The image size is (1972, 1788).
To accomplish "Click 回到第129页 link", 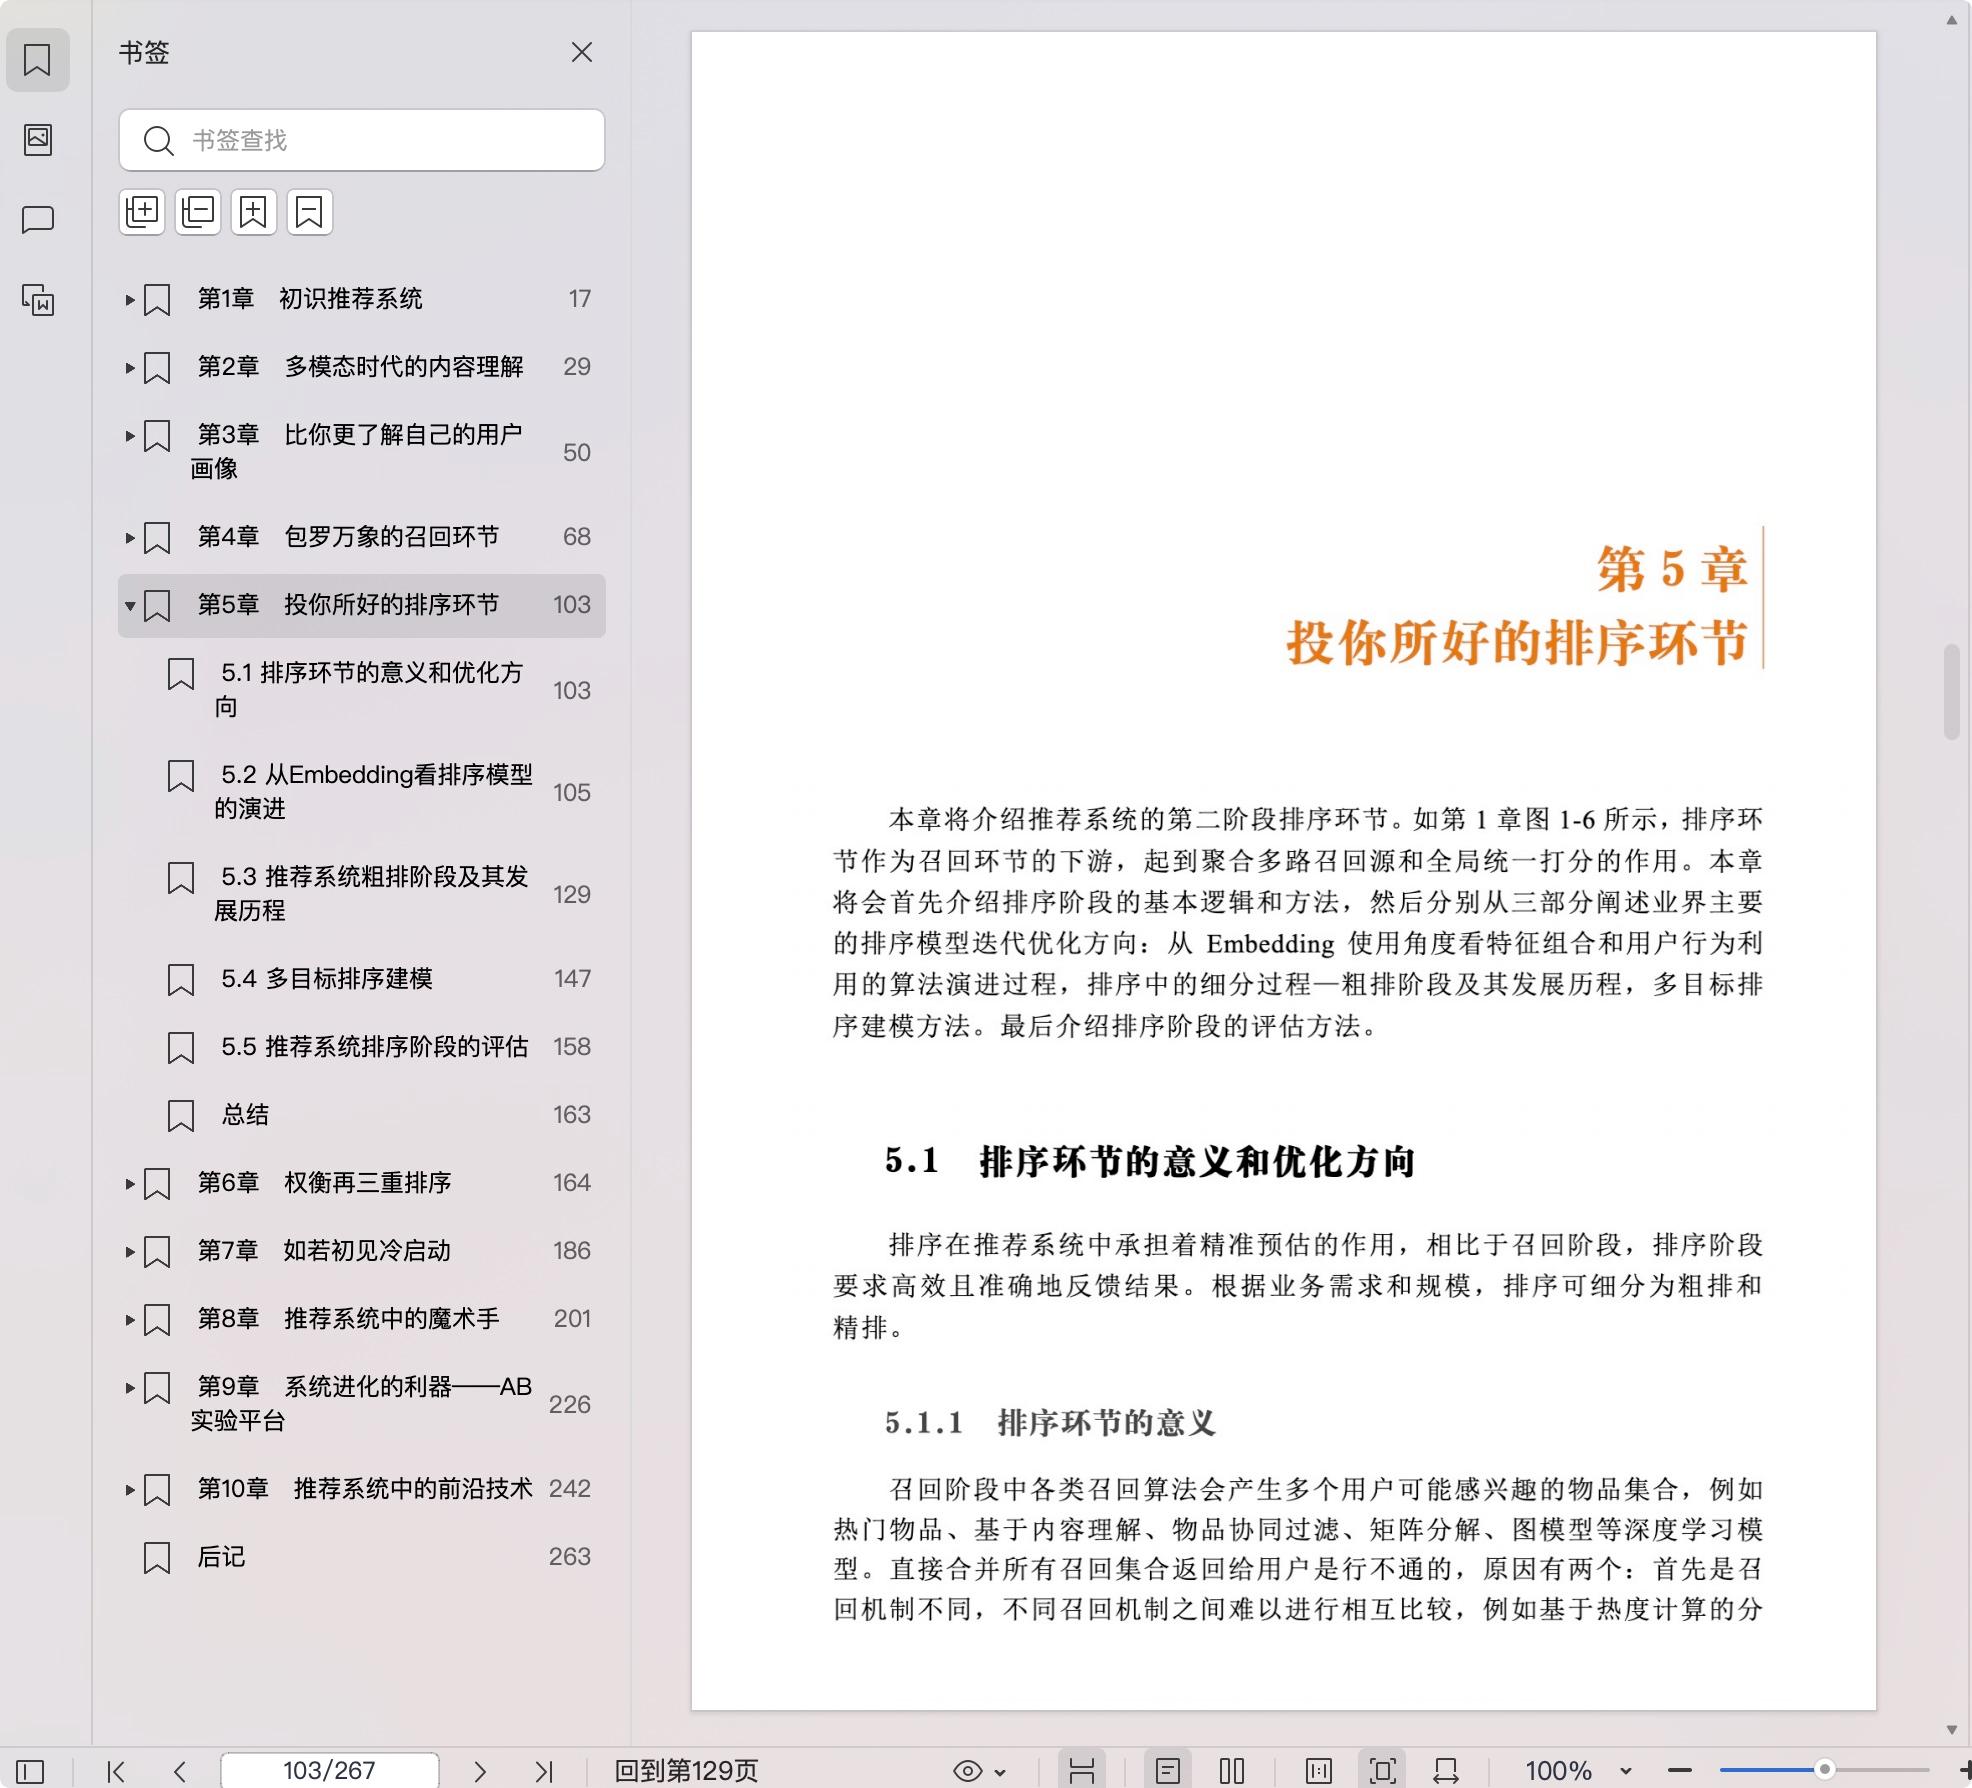I will tap(686, 1770).
